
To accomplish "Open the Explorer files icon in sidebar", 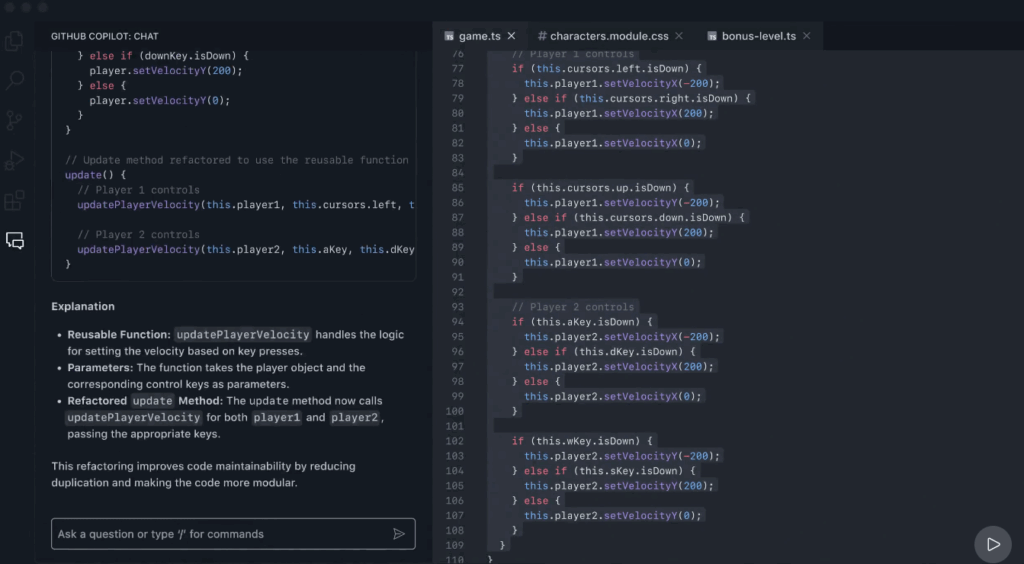I will pyautogui.click(x=14, y=41).
